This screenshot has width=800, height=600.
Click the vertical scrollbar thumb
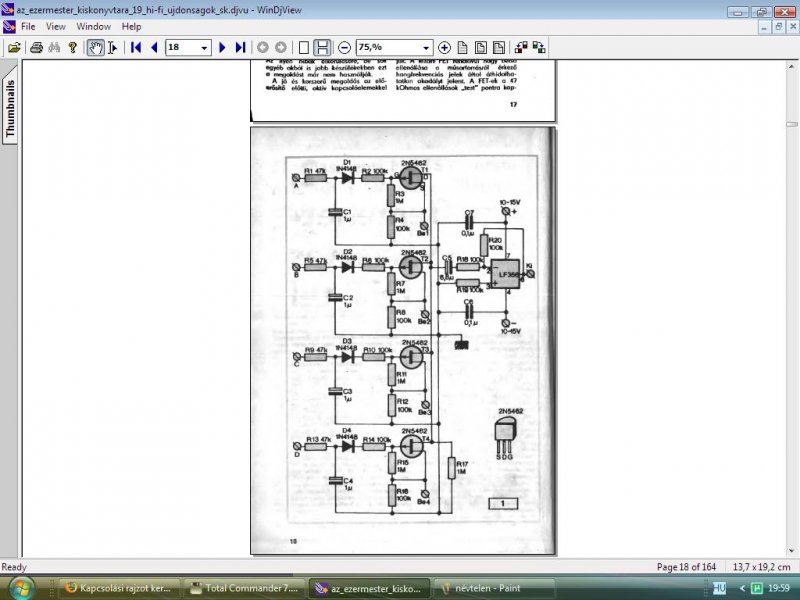pos(792,124)
